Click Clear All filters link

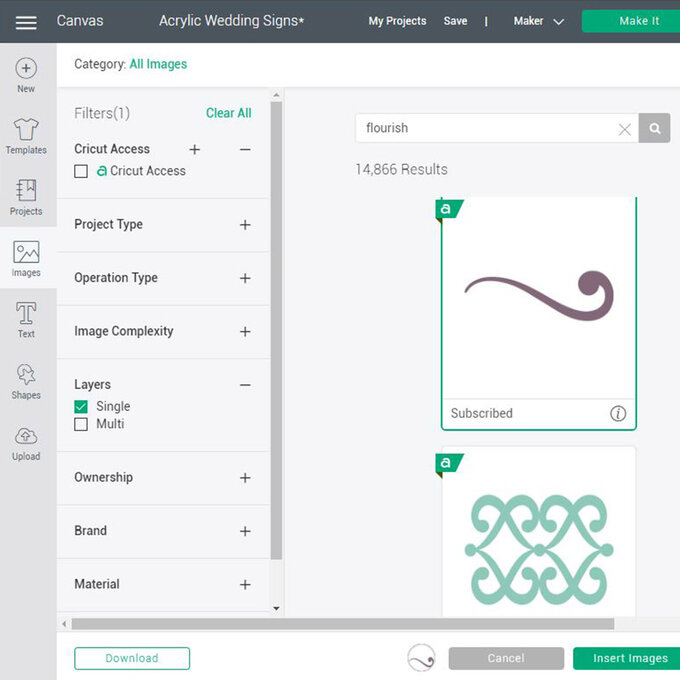tap(228, 113)
